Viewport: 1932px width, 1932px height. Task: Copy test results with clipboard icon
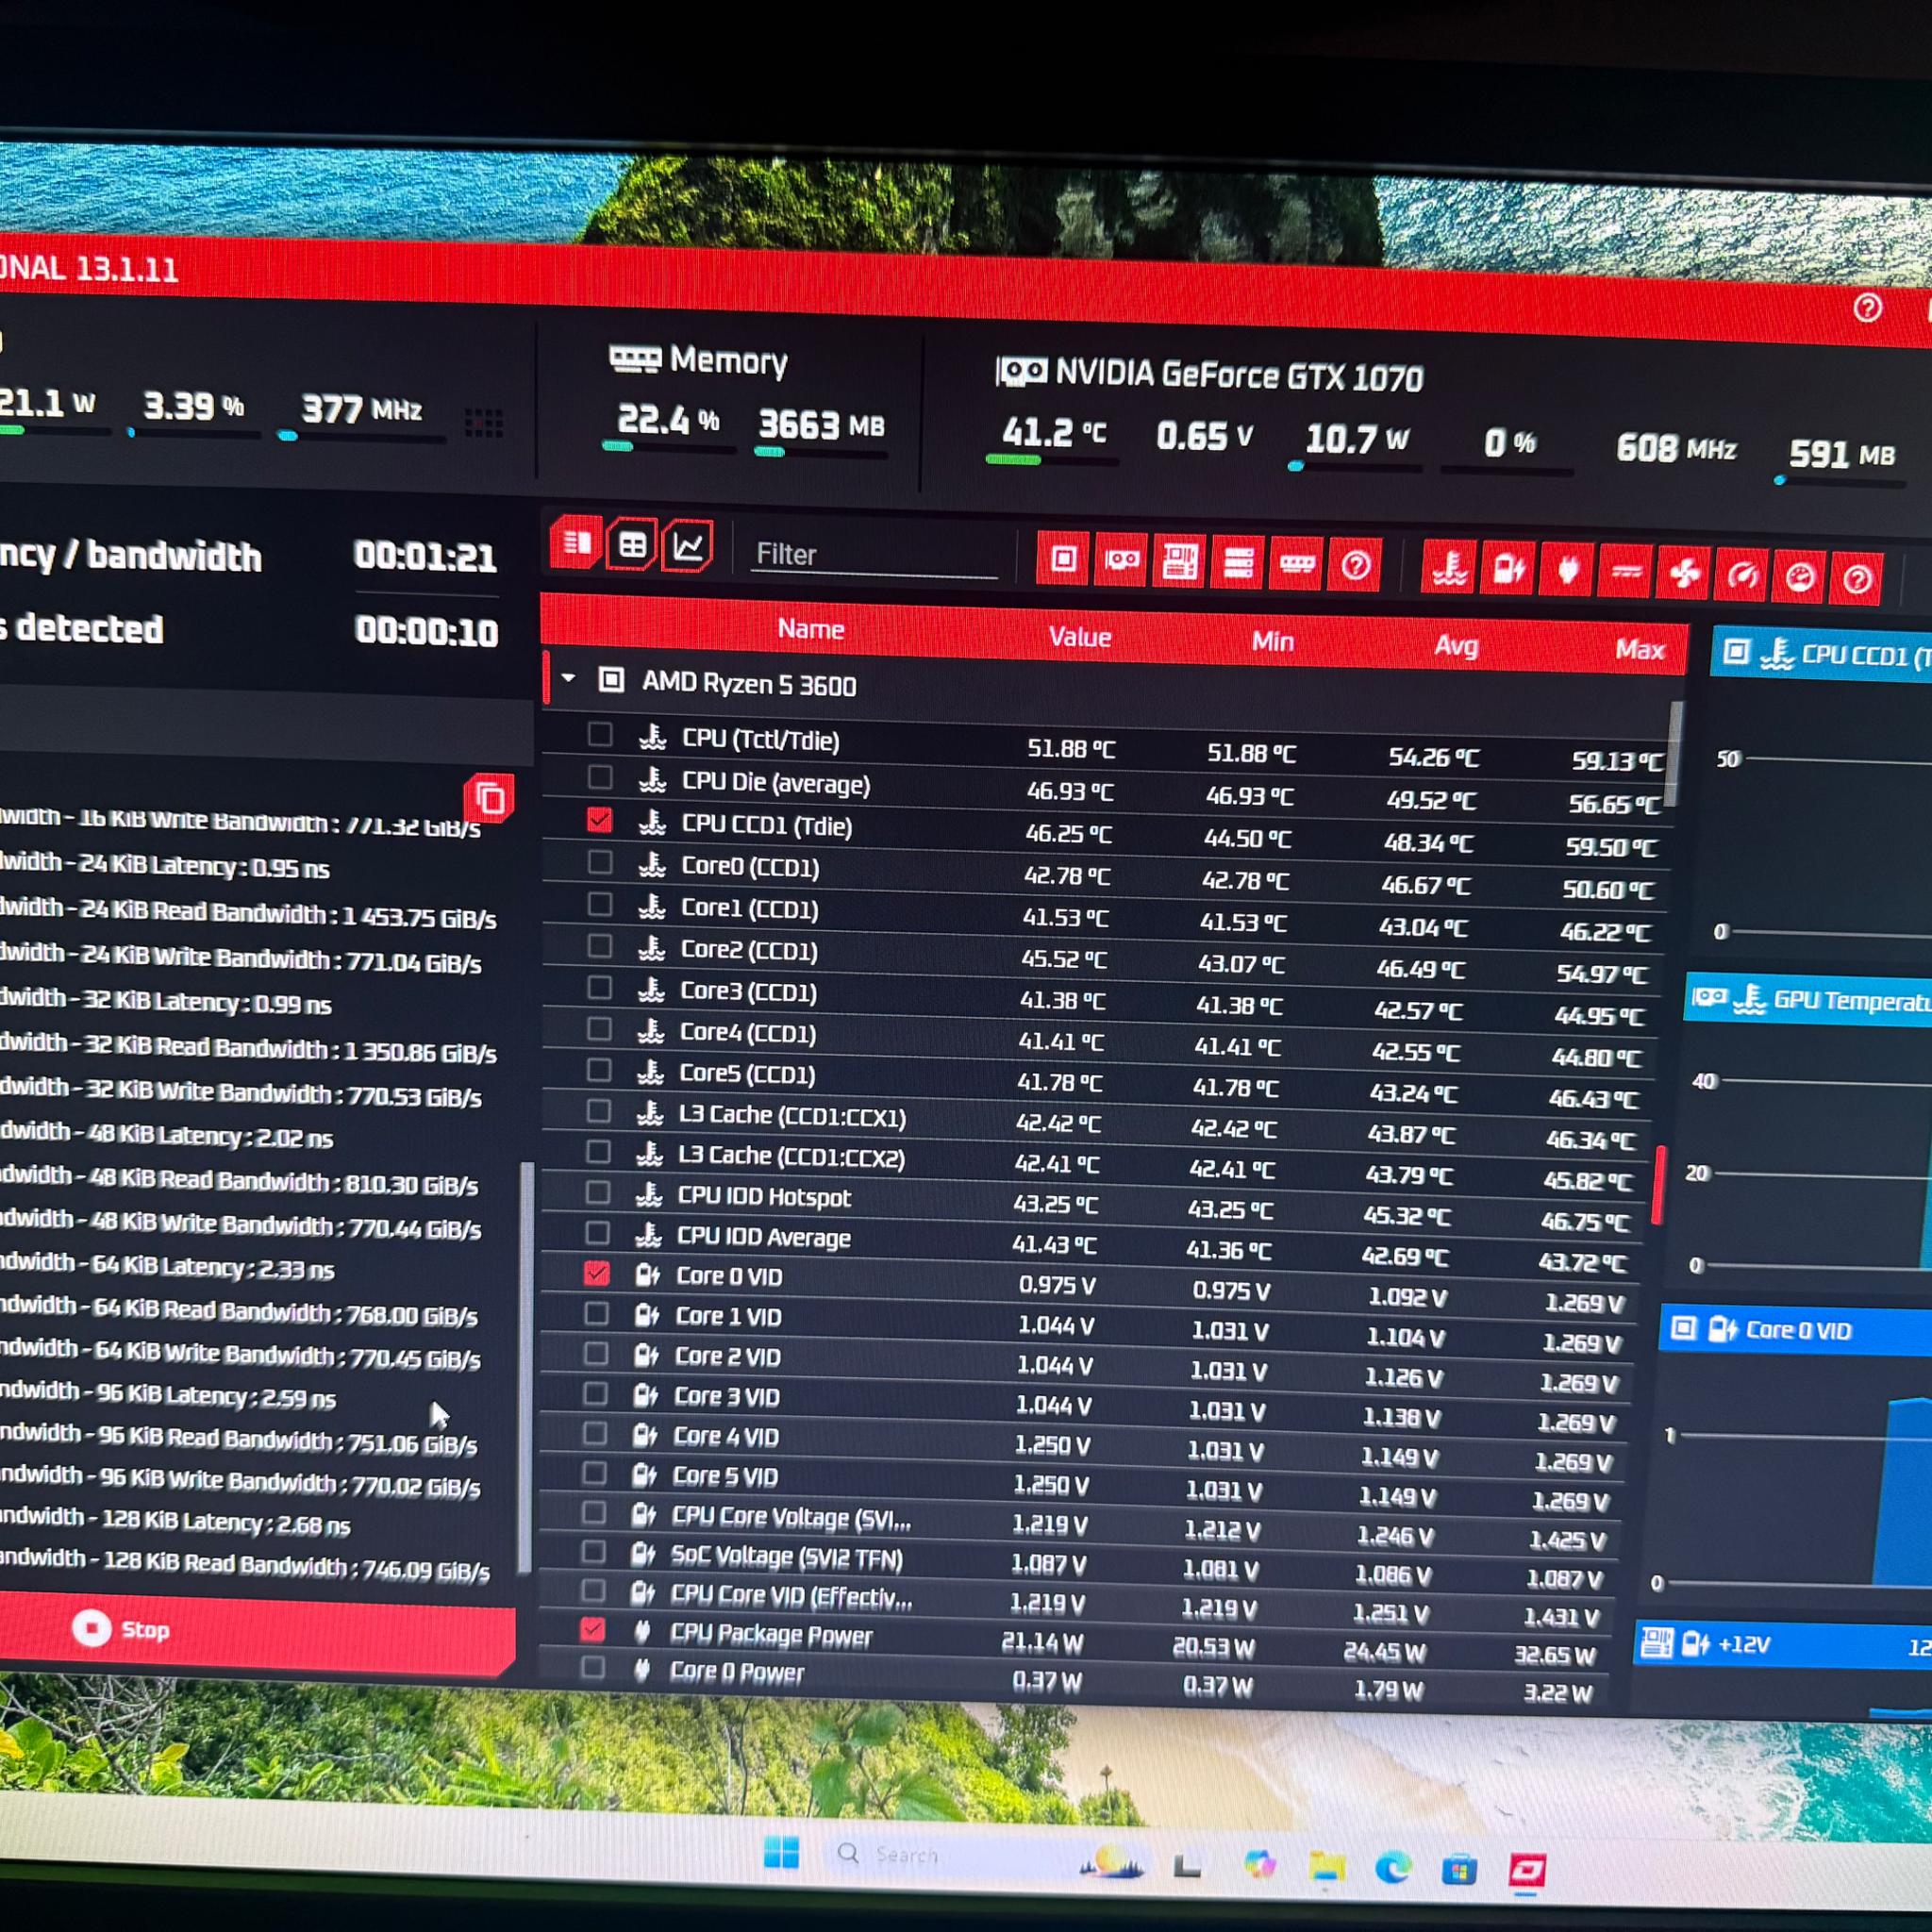[x=490, y=799]
